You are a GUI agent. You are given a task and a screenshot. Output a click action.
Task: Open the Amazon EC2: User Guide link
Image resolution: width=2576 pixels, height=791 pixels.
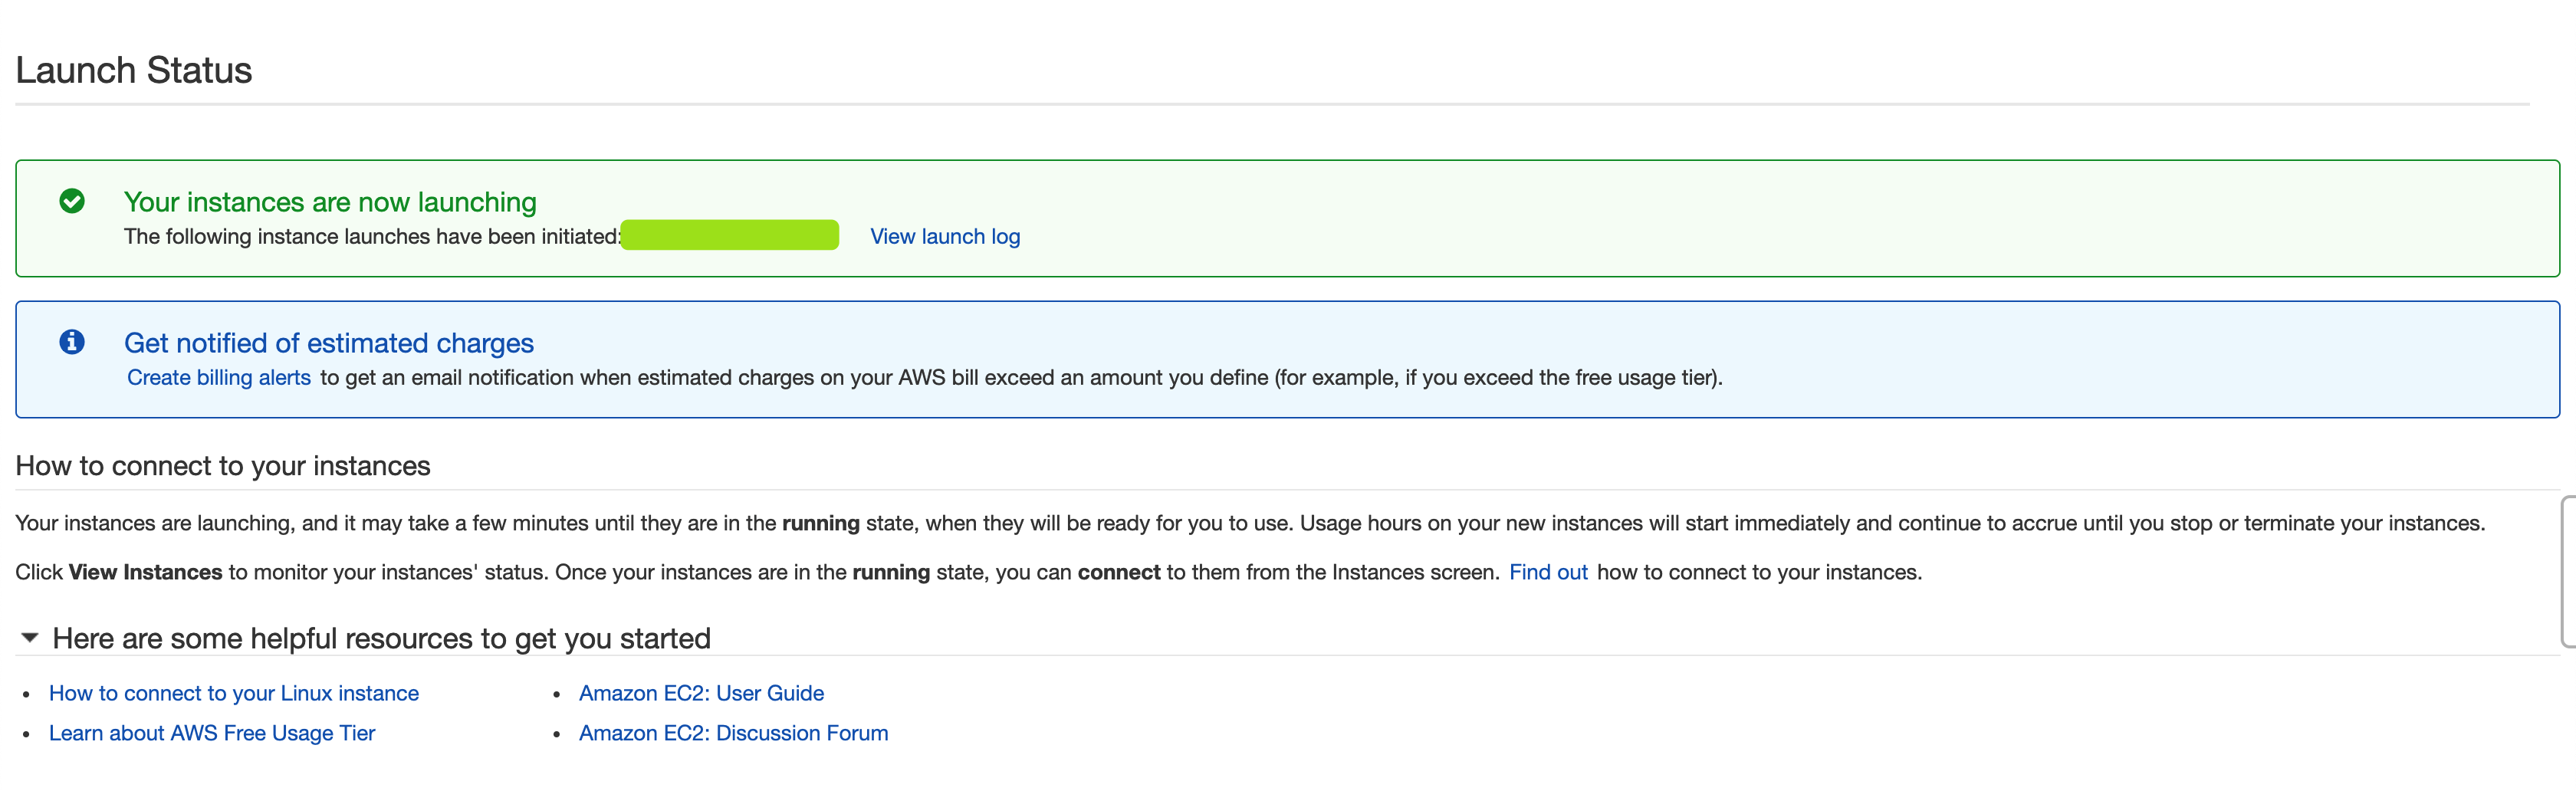point(701,693)
